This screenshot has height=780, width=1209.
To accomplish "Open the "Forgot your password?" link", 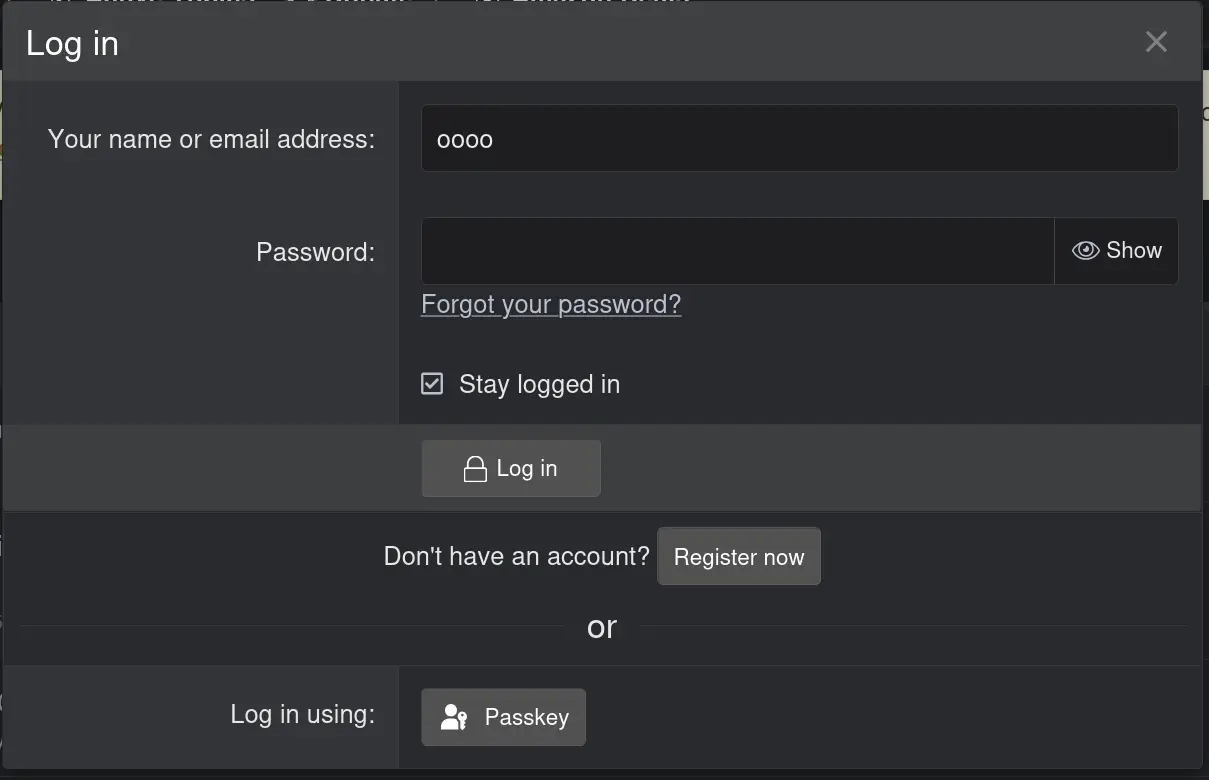I will pyautogui.click(x=551, y=304).
